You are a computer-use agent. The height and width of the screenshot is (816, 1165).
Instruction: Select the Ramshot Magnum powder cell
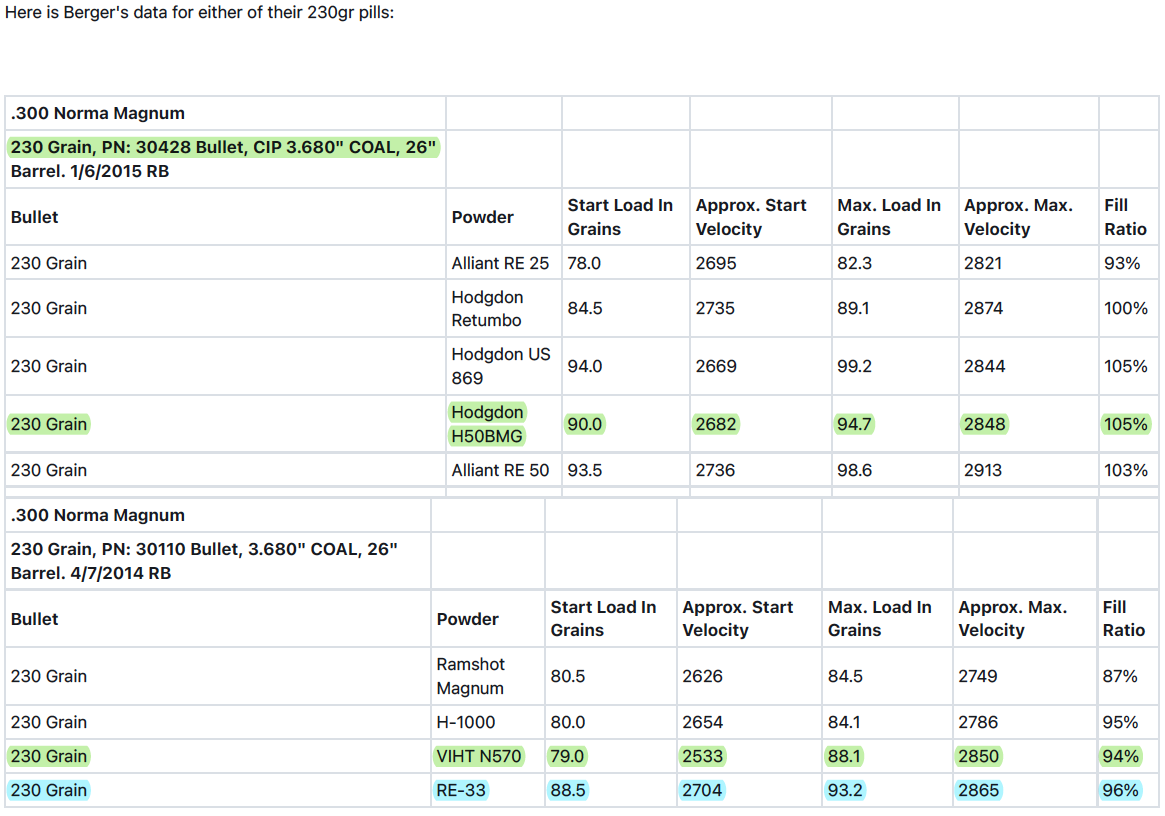[x=470, y=676]
